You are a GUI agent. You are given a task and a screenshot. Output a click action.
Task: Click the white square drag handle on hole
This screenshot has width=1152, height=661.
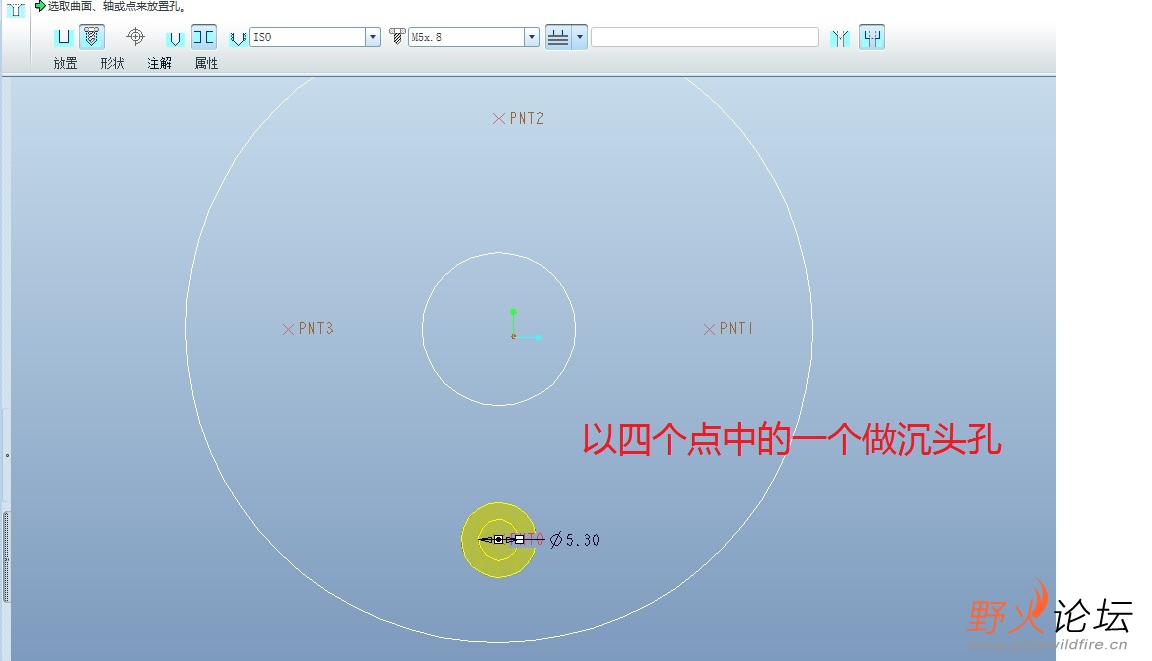[519, 540]
